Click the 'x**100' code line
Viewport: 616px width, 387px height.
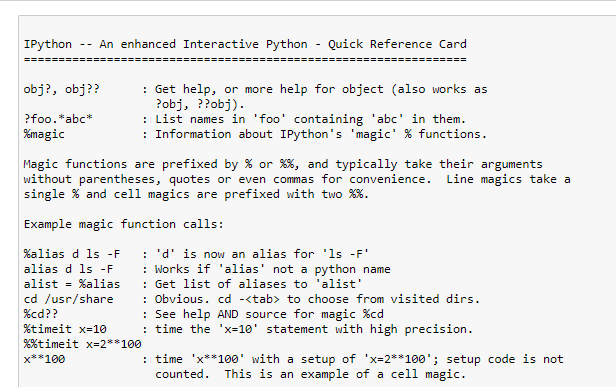44,359
